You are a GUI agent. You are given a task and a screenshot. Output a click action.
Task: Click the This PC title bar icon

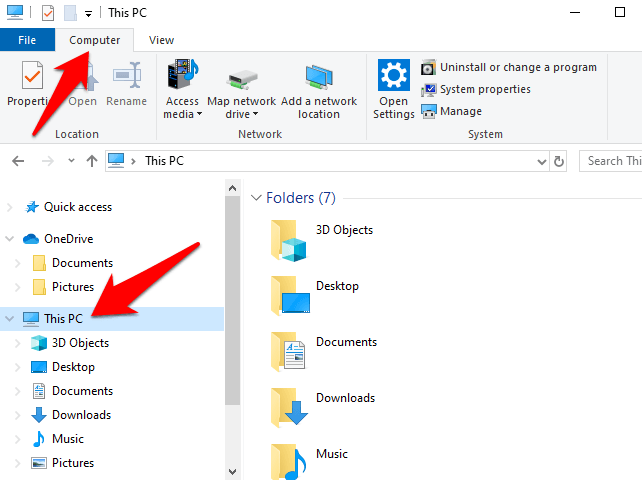click(15, 12)
